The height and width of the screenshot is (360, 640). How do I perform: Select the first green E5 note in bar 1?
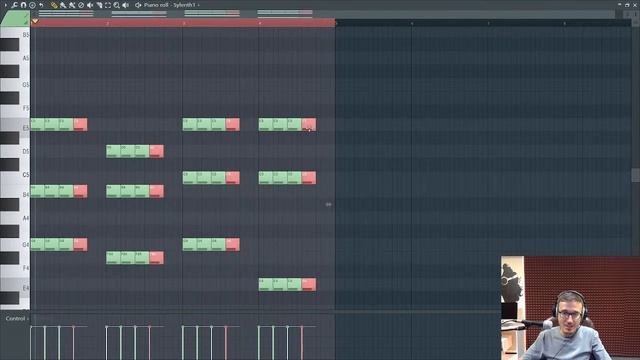click(x=38, y=124)
